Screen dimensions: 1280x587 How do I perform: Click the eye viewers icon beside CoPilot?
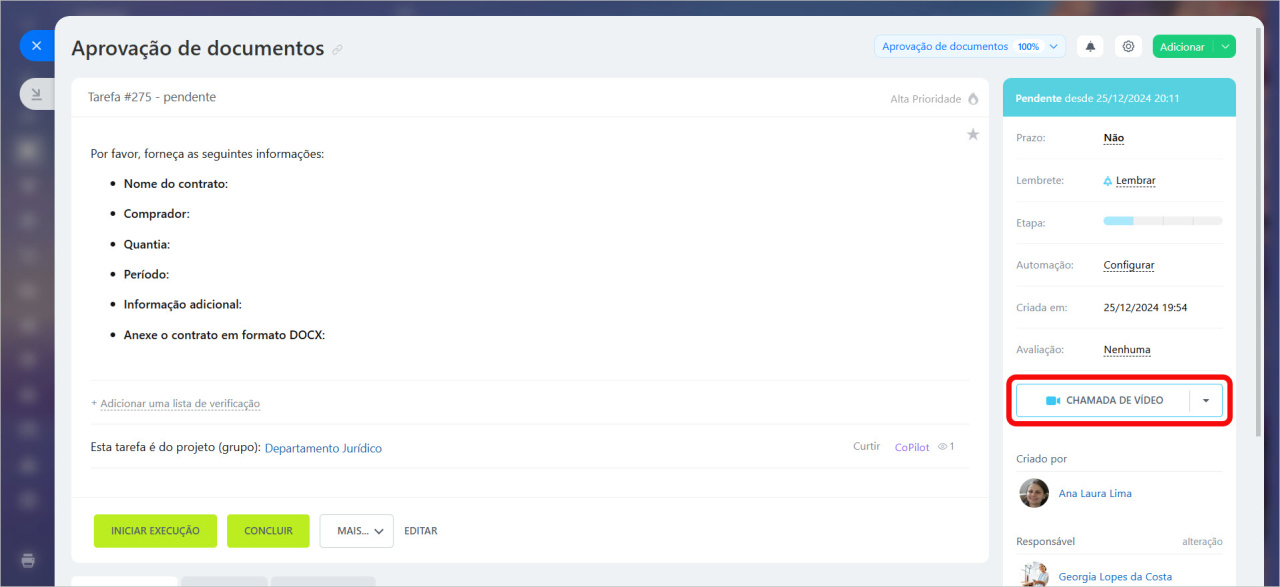point(942,447)
